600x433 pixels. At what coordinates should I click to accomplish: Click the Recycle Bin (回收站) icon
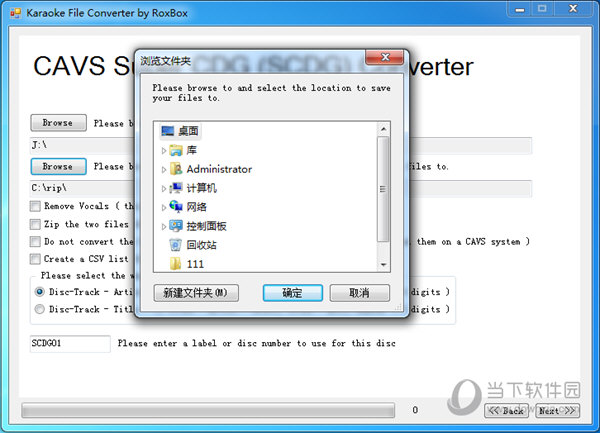point(176,245)
